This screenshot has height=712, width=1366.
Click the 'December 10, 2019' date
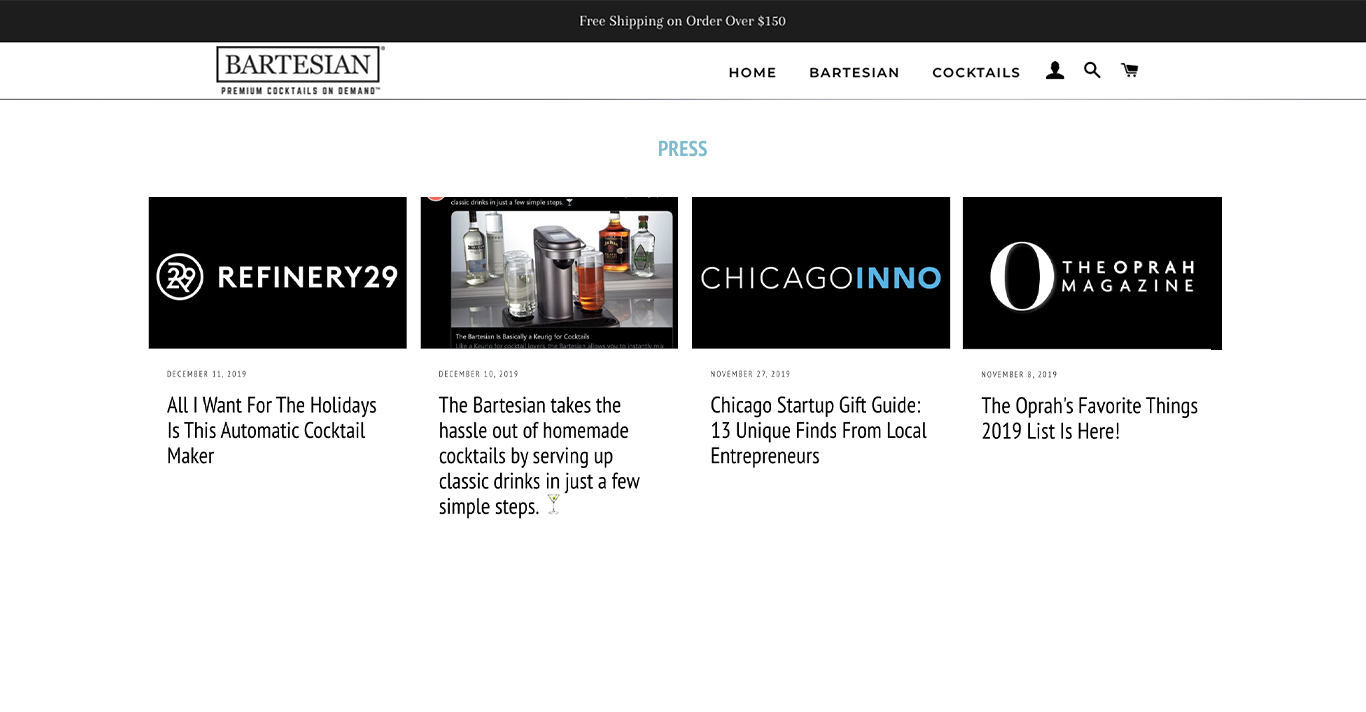[x=479, y=374]
